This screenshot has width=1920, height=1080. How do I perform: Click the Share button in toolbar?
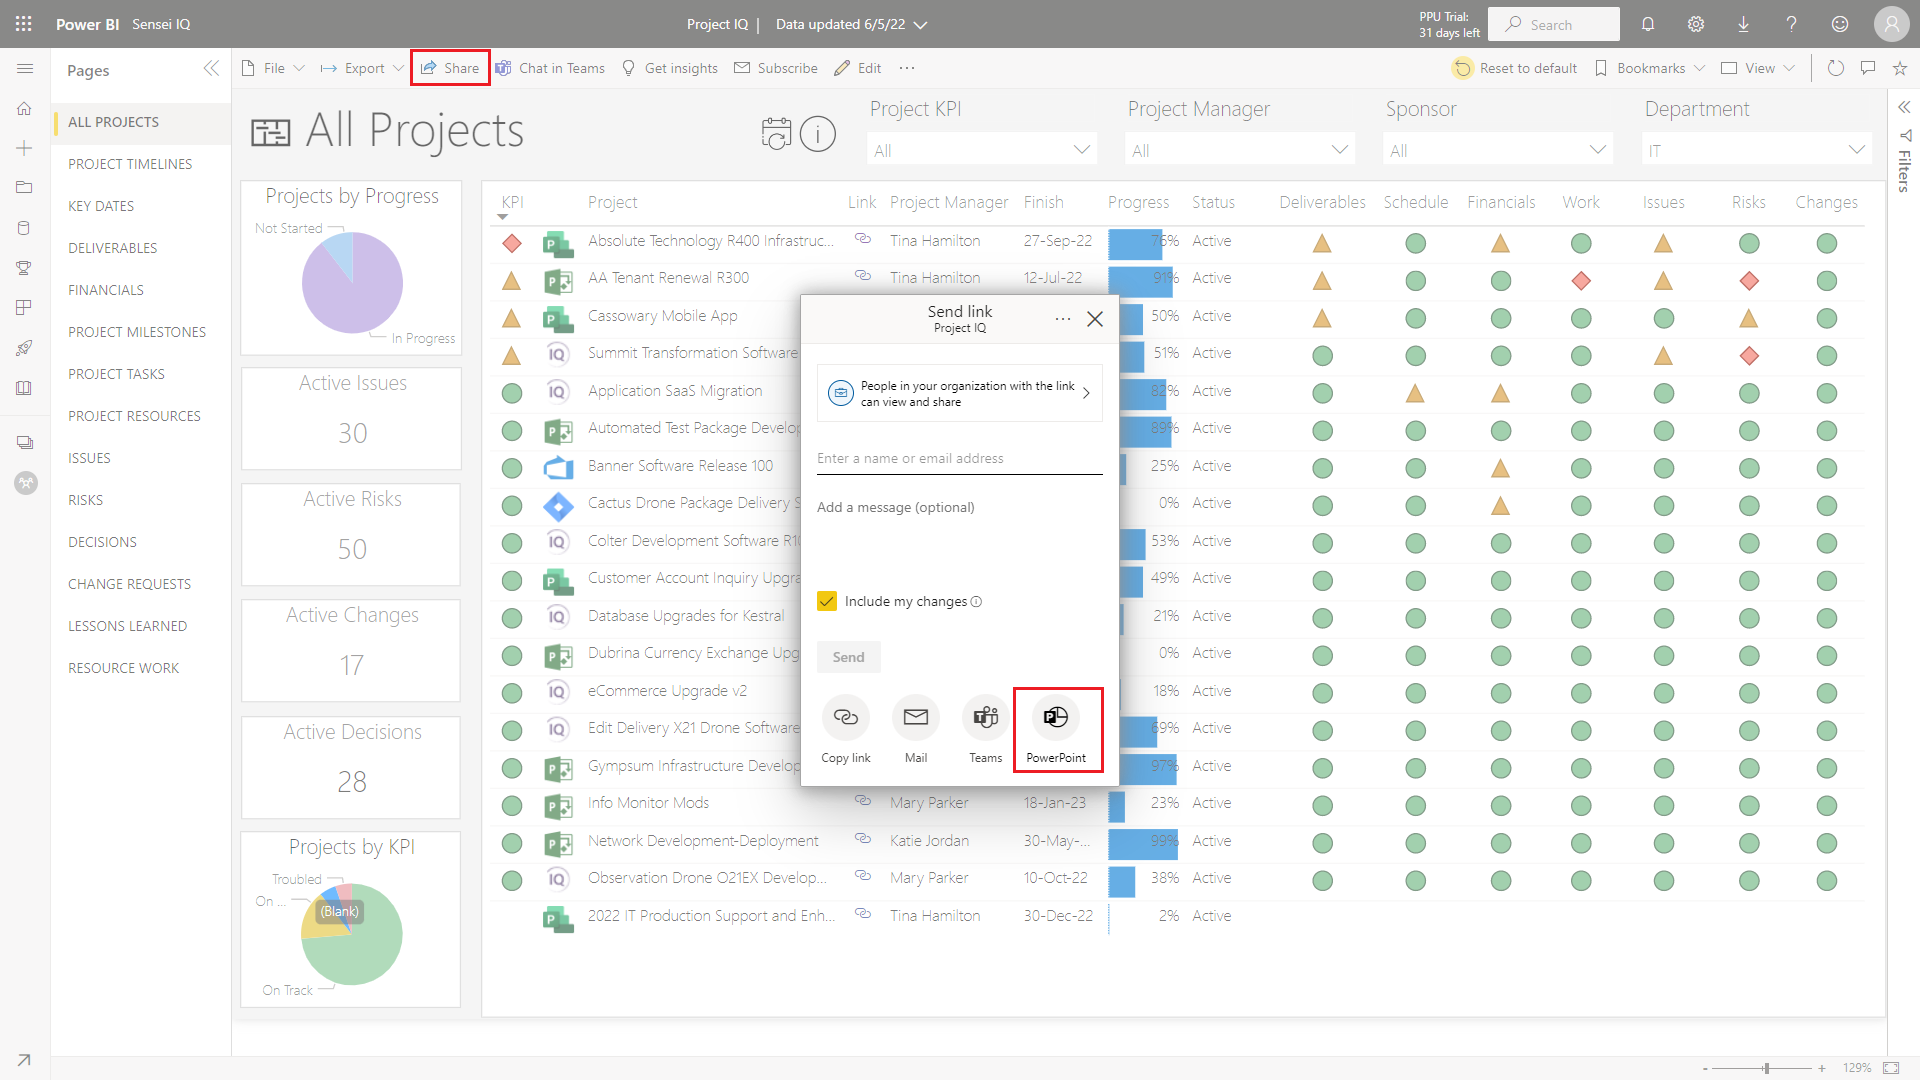point(450,68)
